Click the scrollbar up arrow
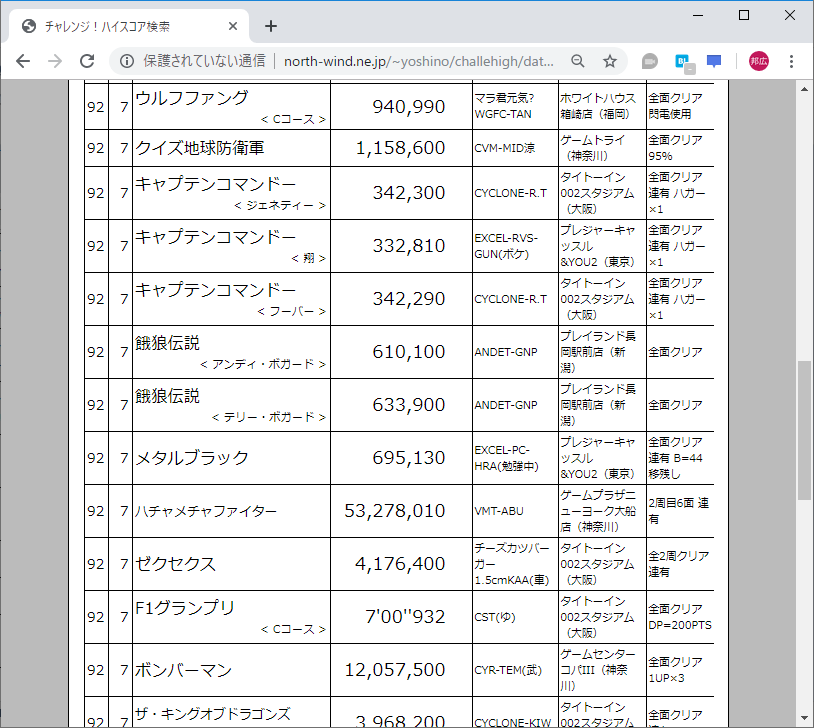The image size is (814, 728). tap(804, 89)
